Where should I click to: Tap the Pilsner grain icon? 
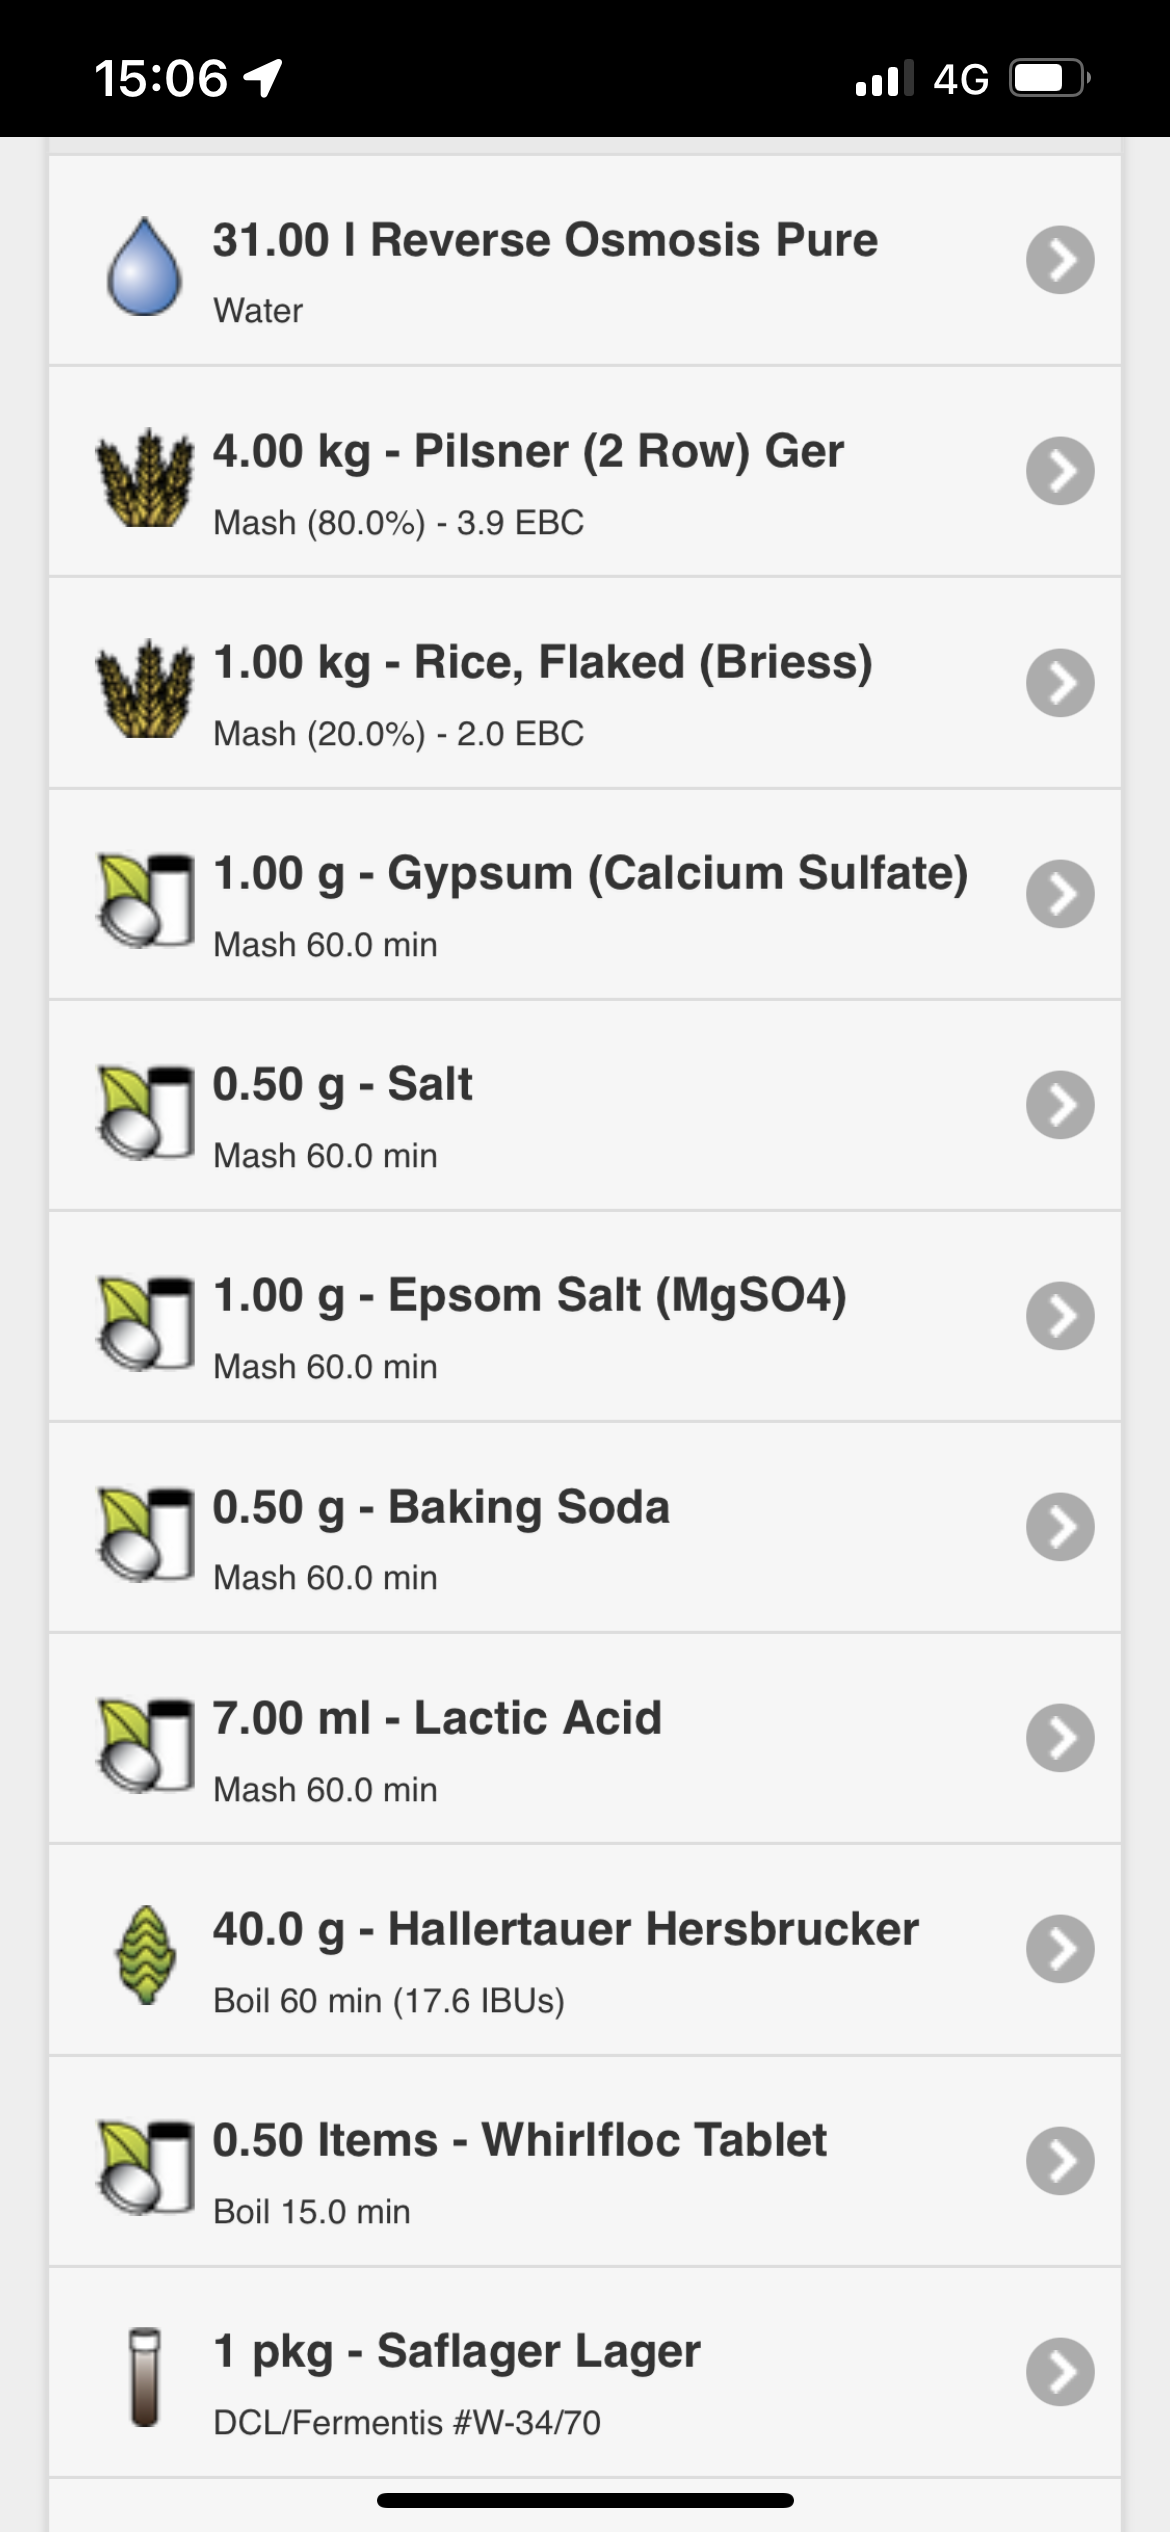[145, 477]
